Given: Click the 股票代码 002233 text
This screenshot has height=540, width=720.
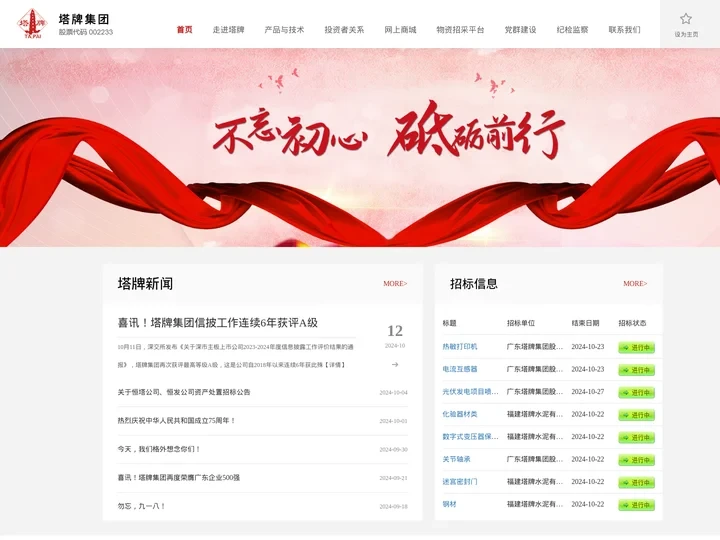Looking at the screenshot, I should [x=86, y=32].
